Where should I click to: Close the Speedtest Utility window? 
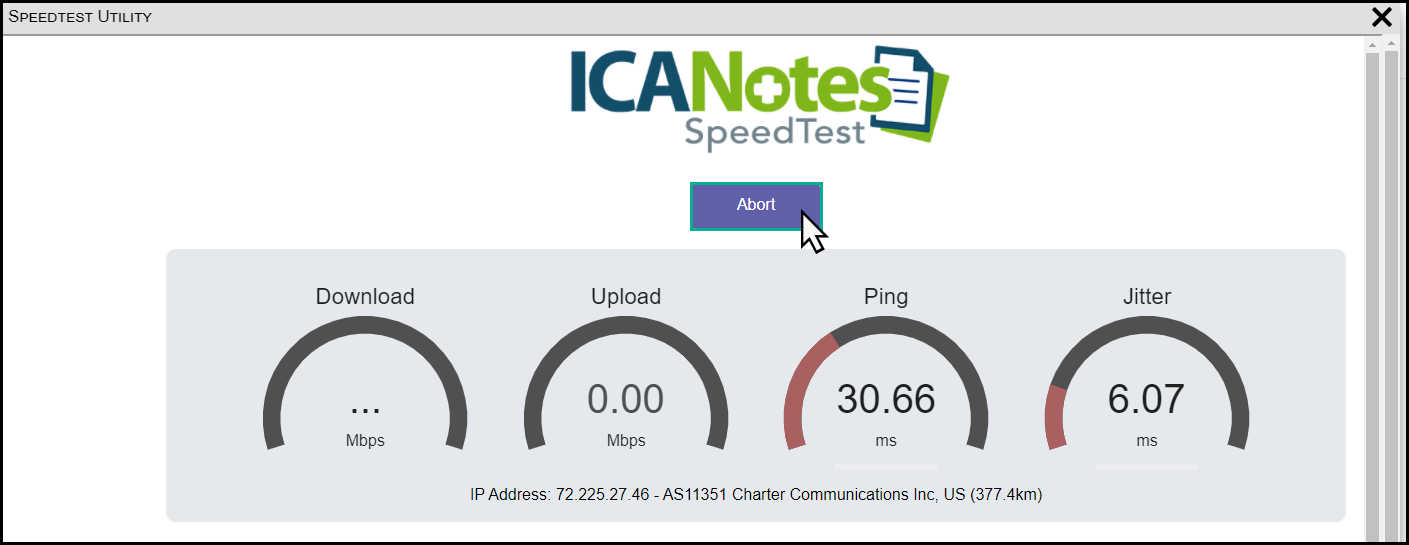tap(1381, 17)
